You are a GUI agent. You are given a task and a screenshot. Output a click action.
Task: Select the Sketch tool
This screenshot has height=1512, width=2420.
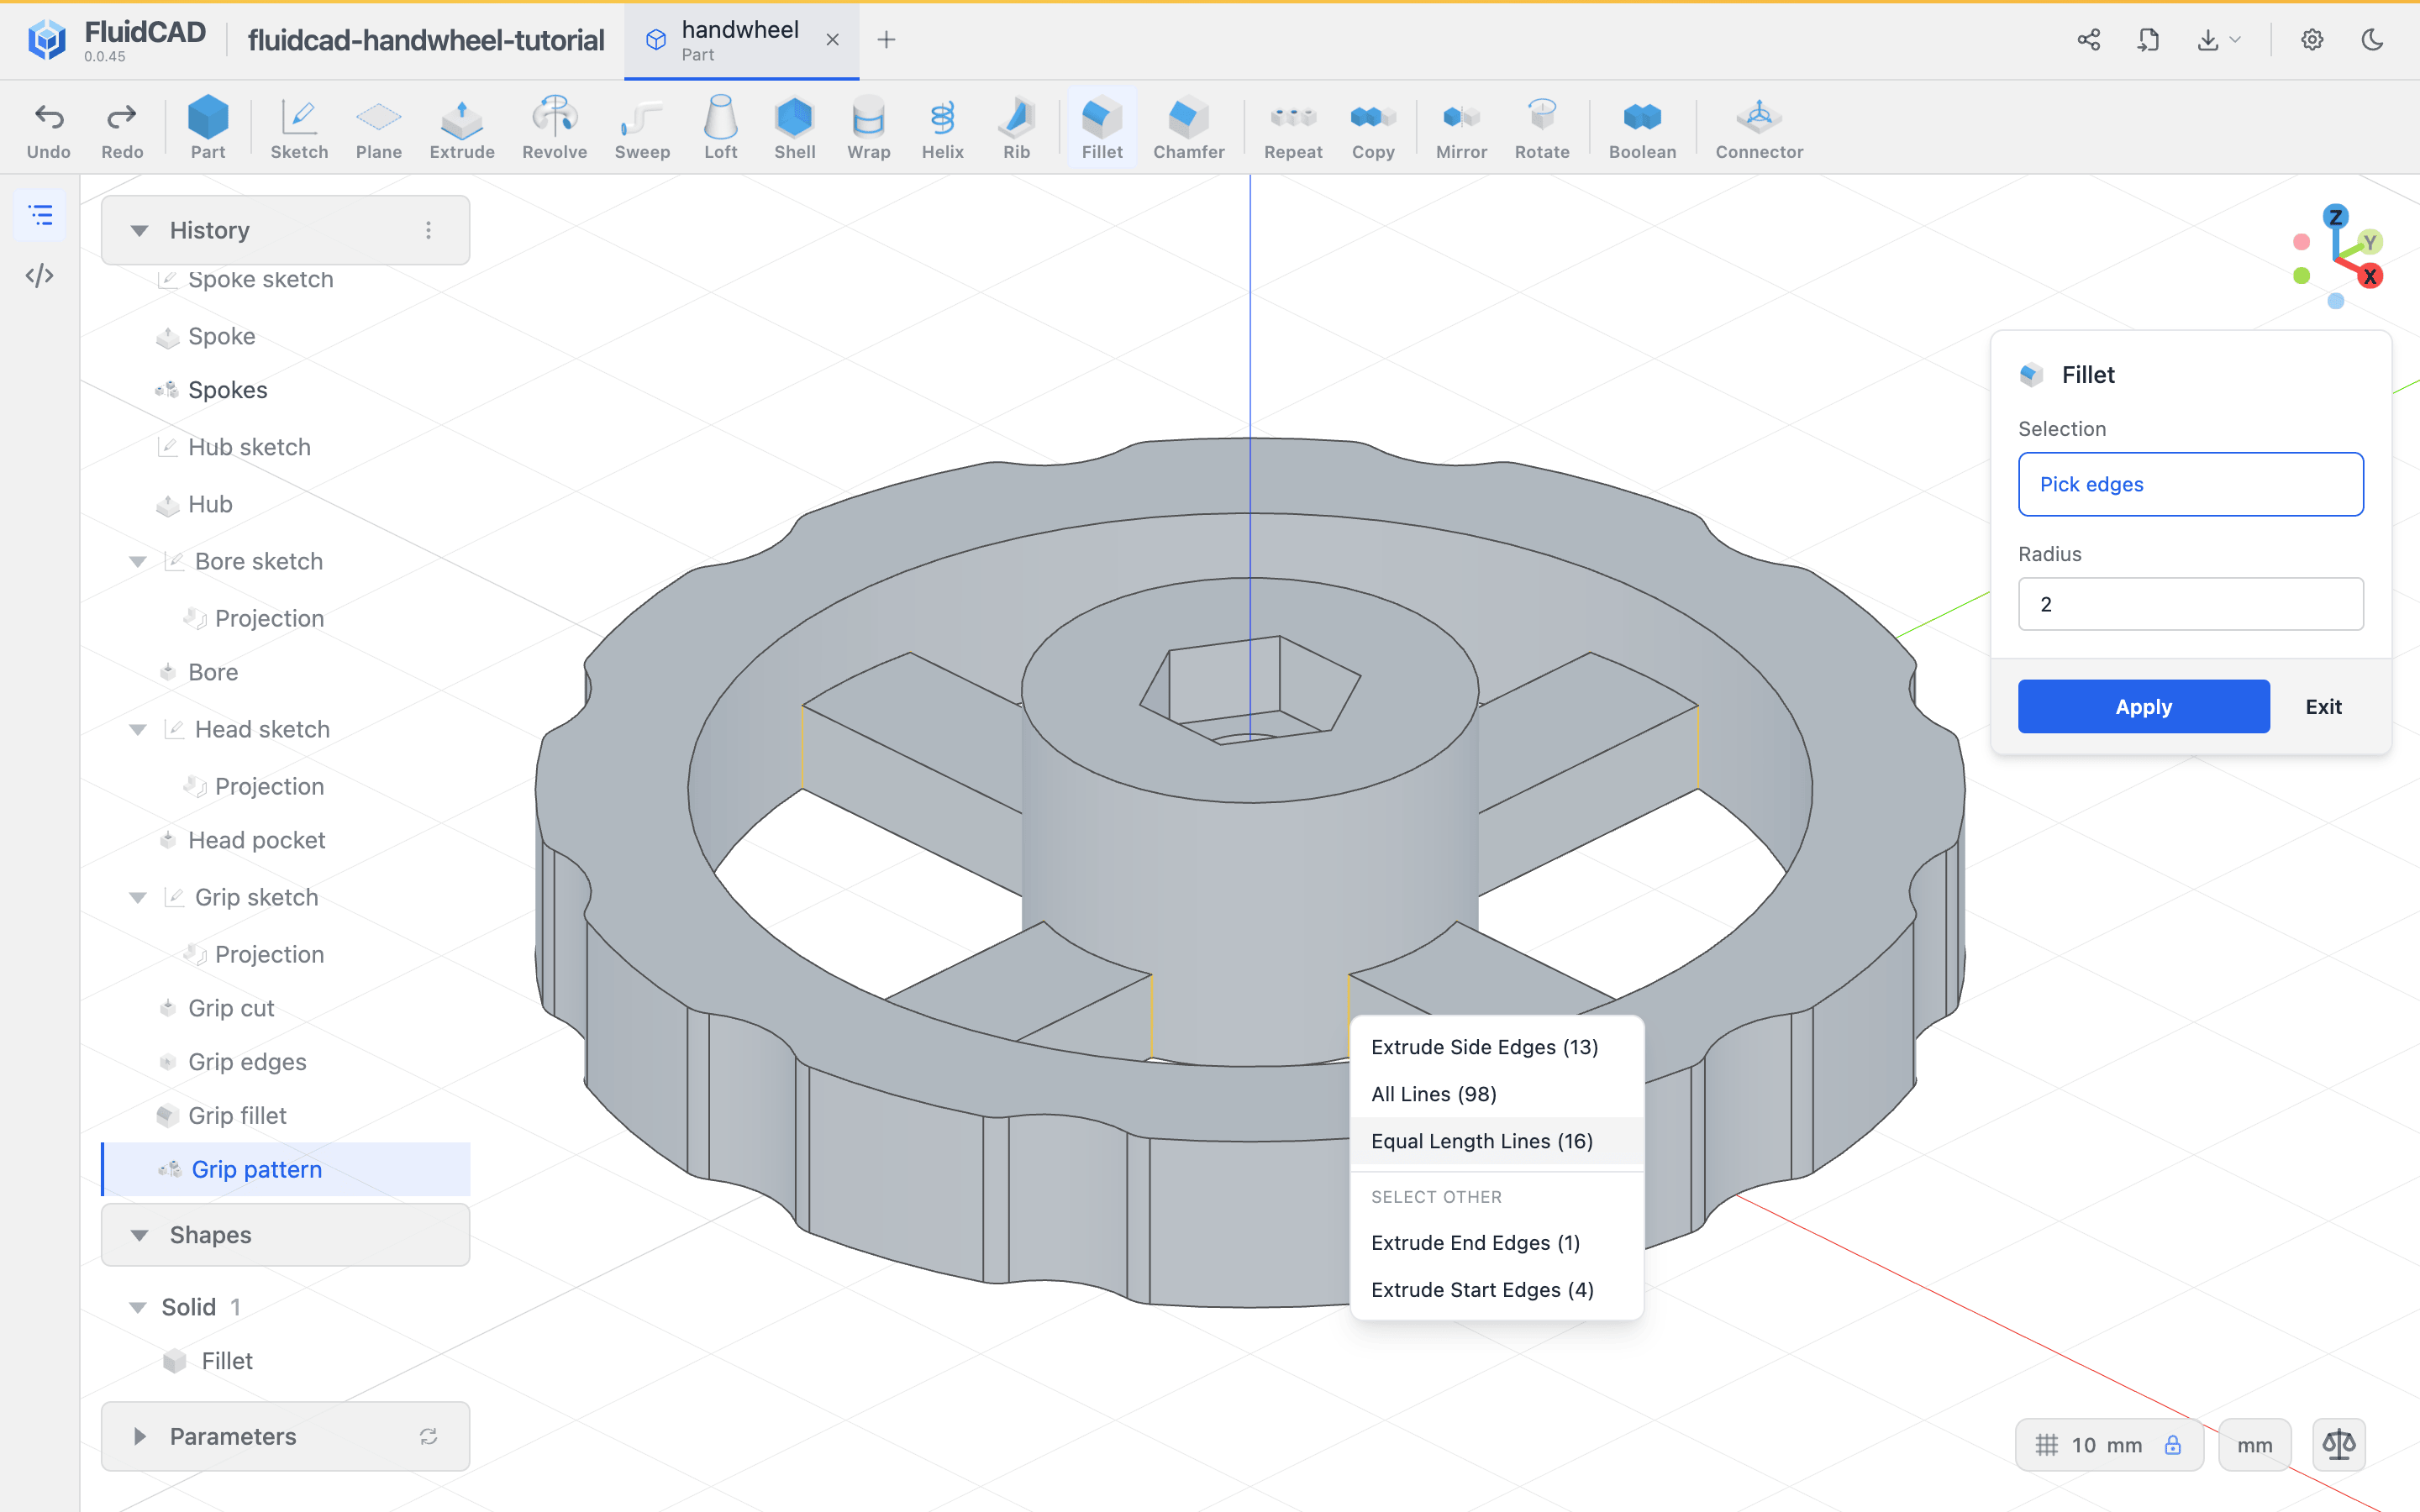coord(299,128)
